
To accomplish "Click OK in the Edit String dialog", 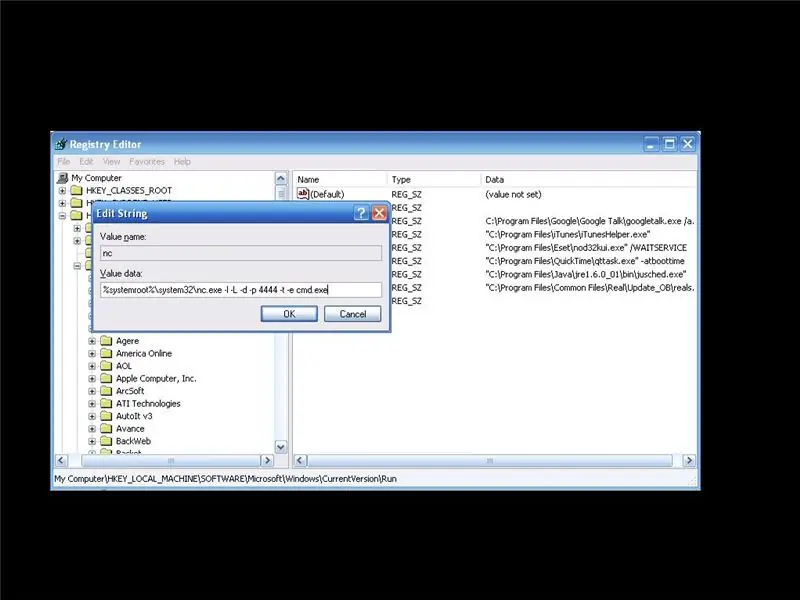I will click(x=289, y=314).
